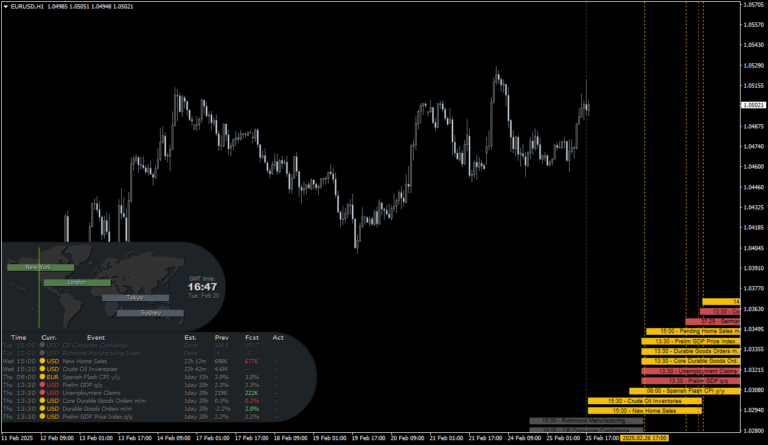
Task: Click the New York session bar on the map
Action: pyautogui.click(x=40, y=267)
